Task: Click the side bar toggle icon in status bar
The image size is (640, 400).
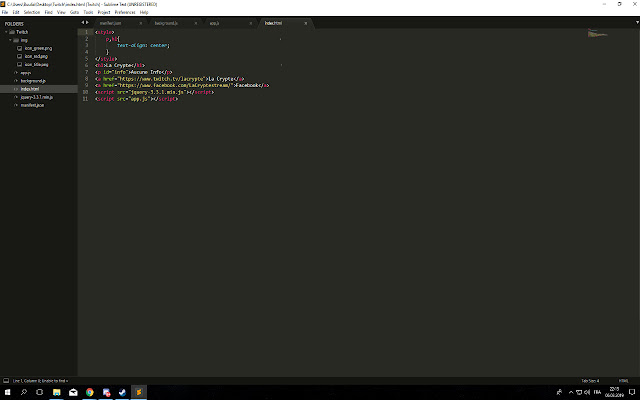Action: (4, 381)
